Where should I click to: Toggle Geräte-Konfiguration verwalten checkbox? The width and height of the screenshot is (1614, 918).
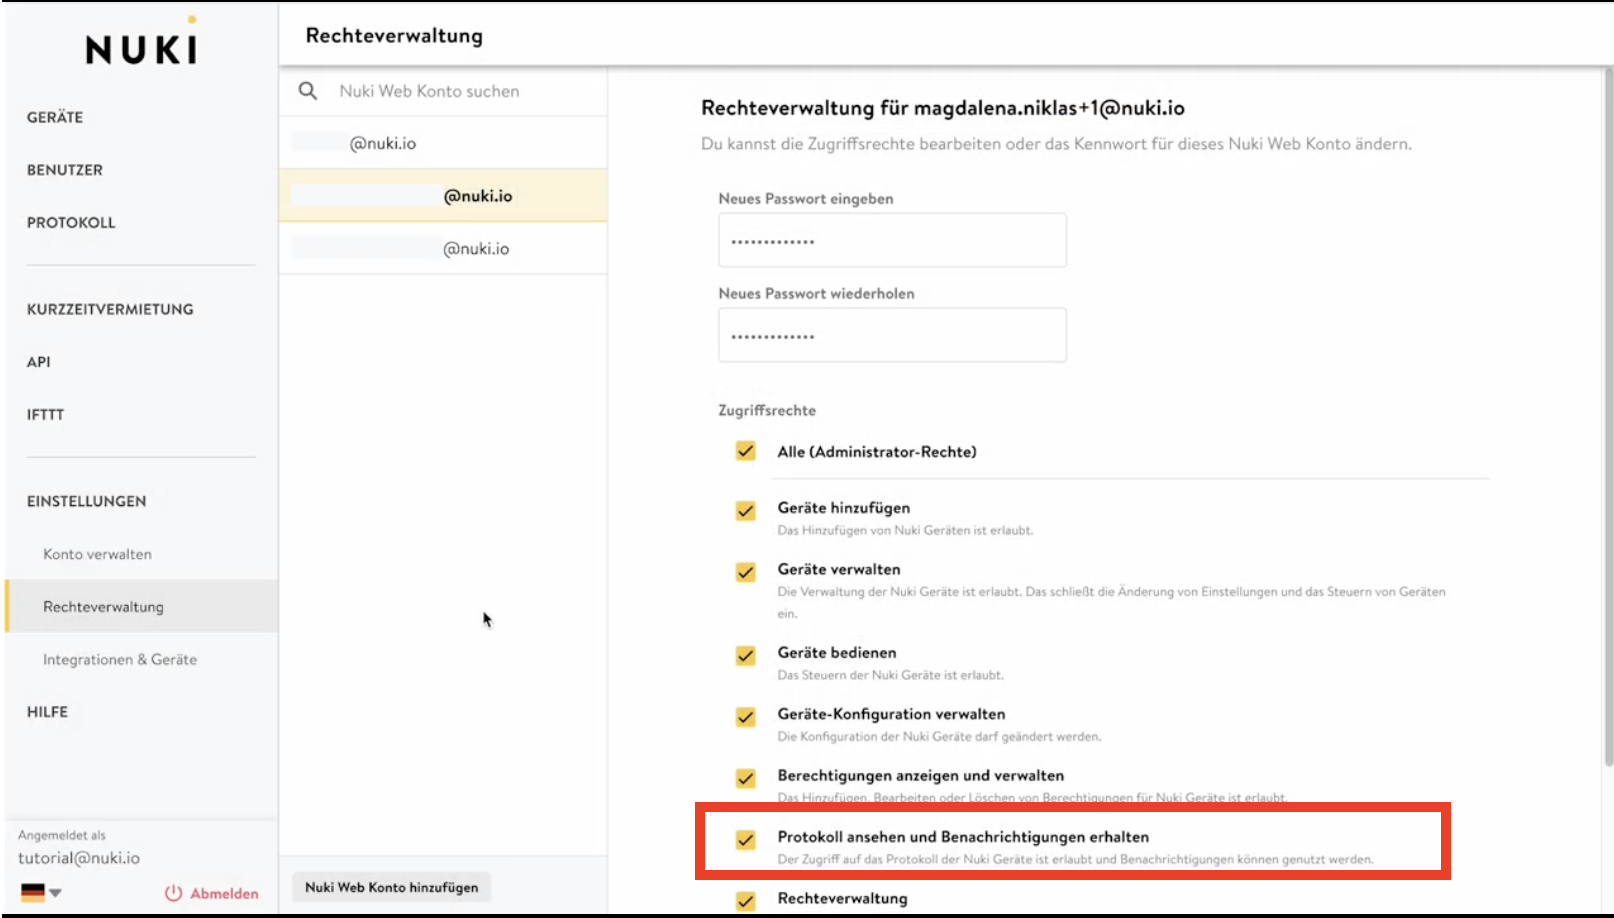click(x=745, y=717)
